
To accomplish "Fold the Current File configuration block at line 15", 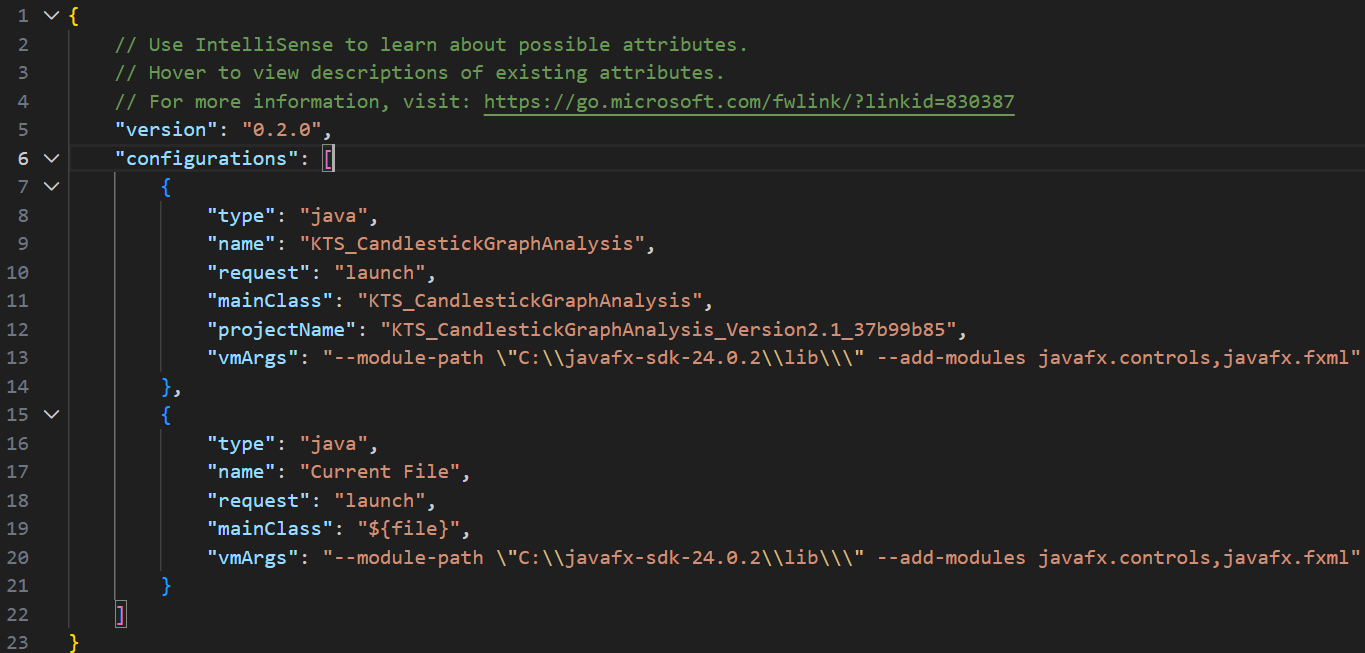I will coord(51,415).
